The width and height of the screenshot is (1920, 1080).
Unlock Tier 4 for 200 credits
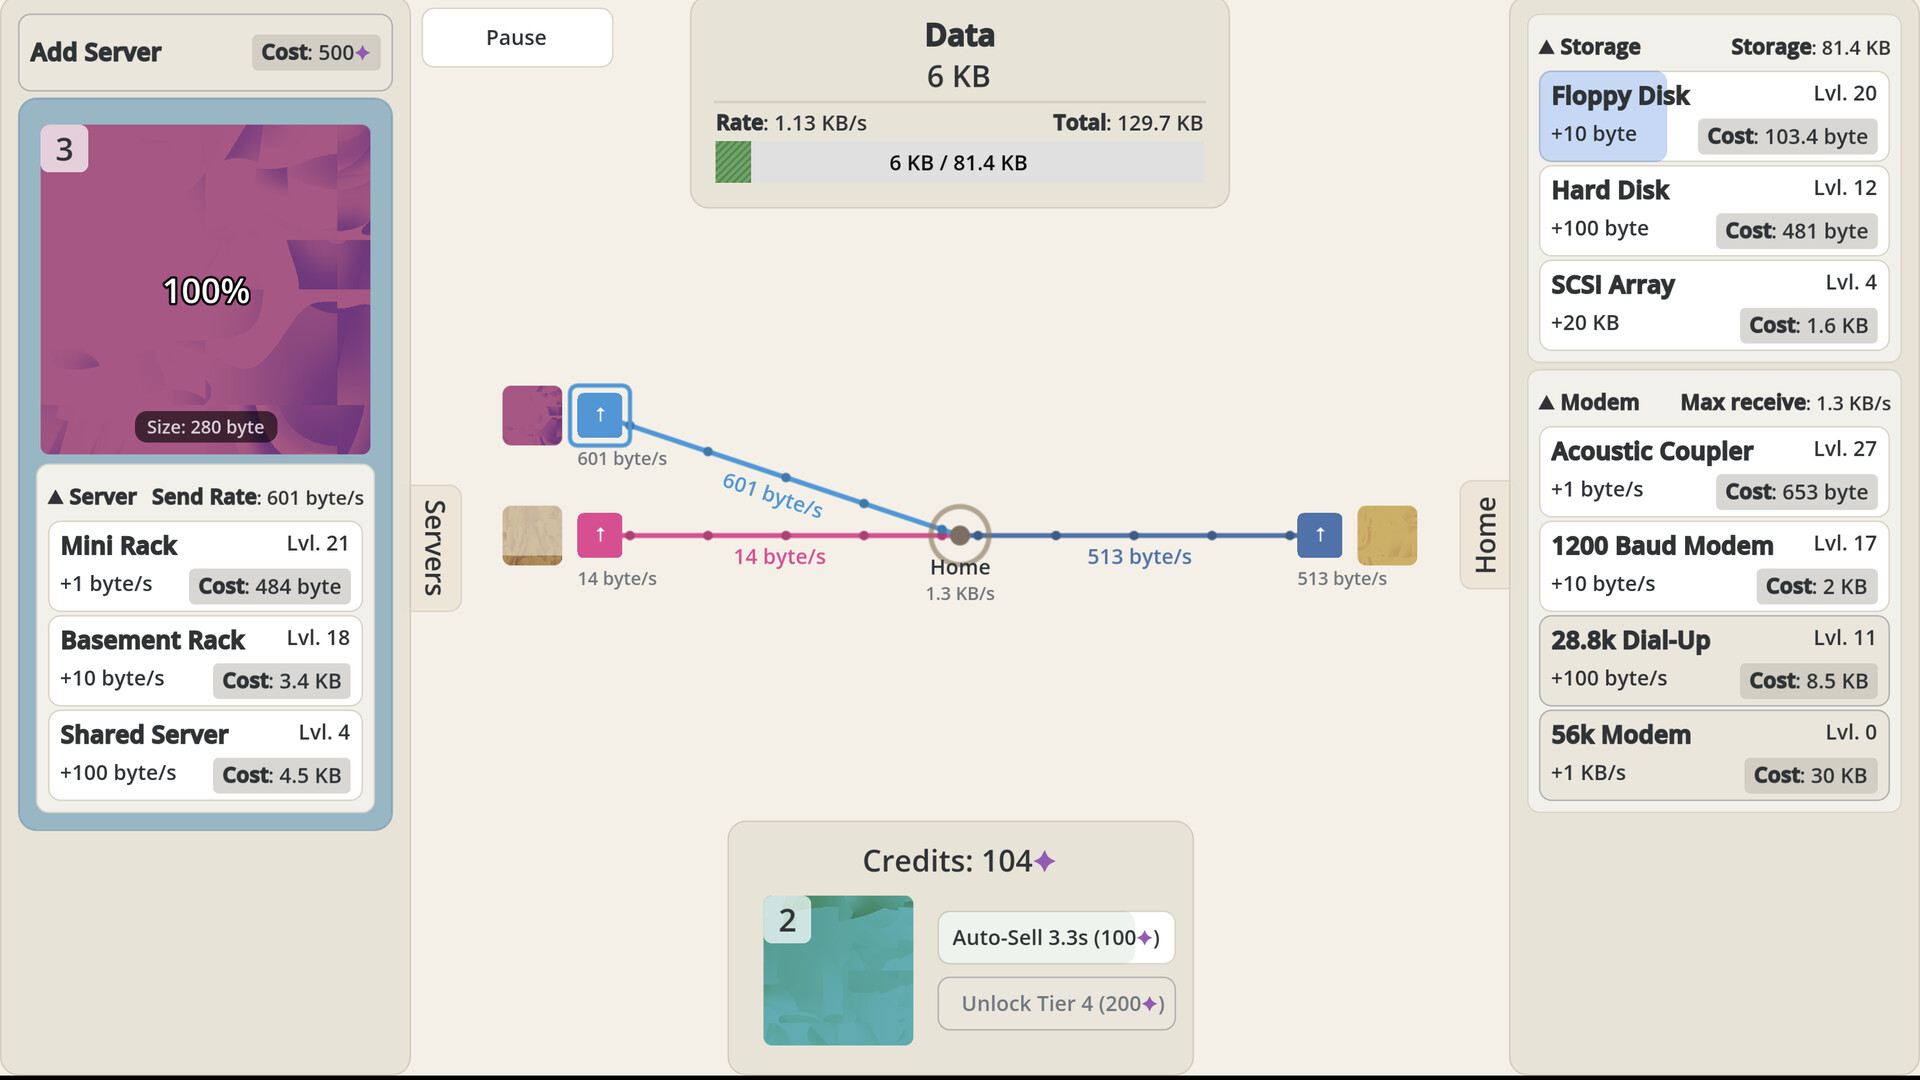coord(1056,1003)
